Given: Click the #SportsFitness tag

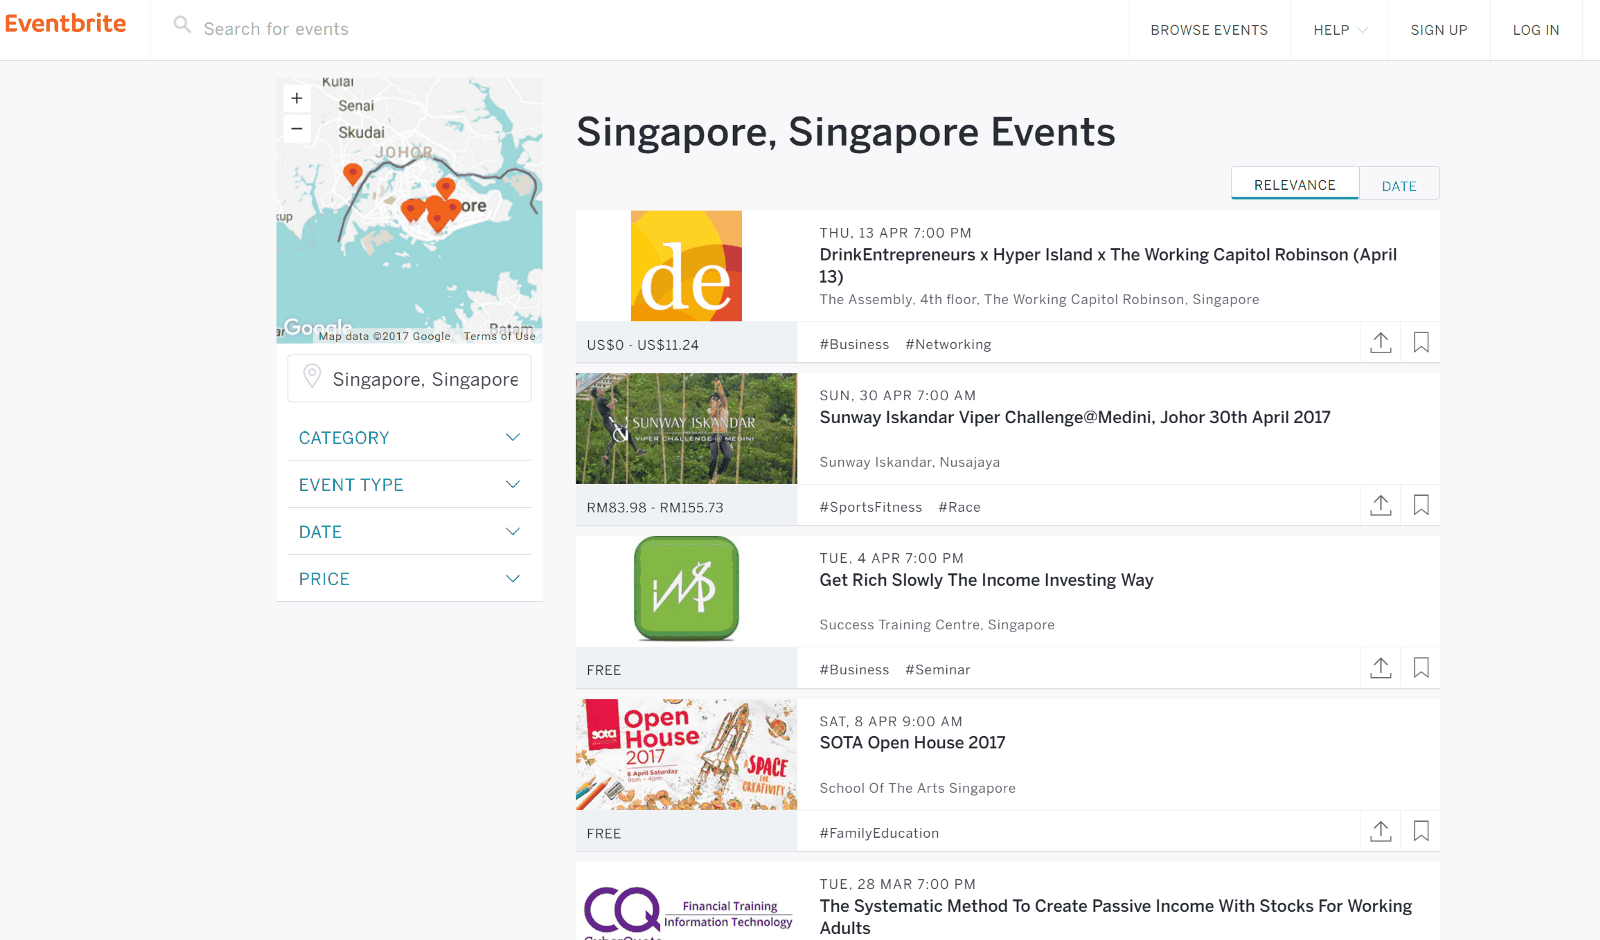Looking at the screenshot, I should click(x=871, y=508).
